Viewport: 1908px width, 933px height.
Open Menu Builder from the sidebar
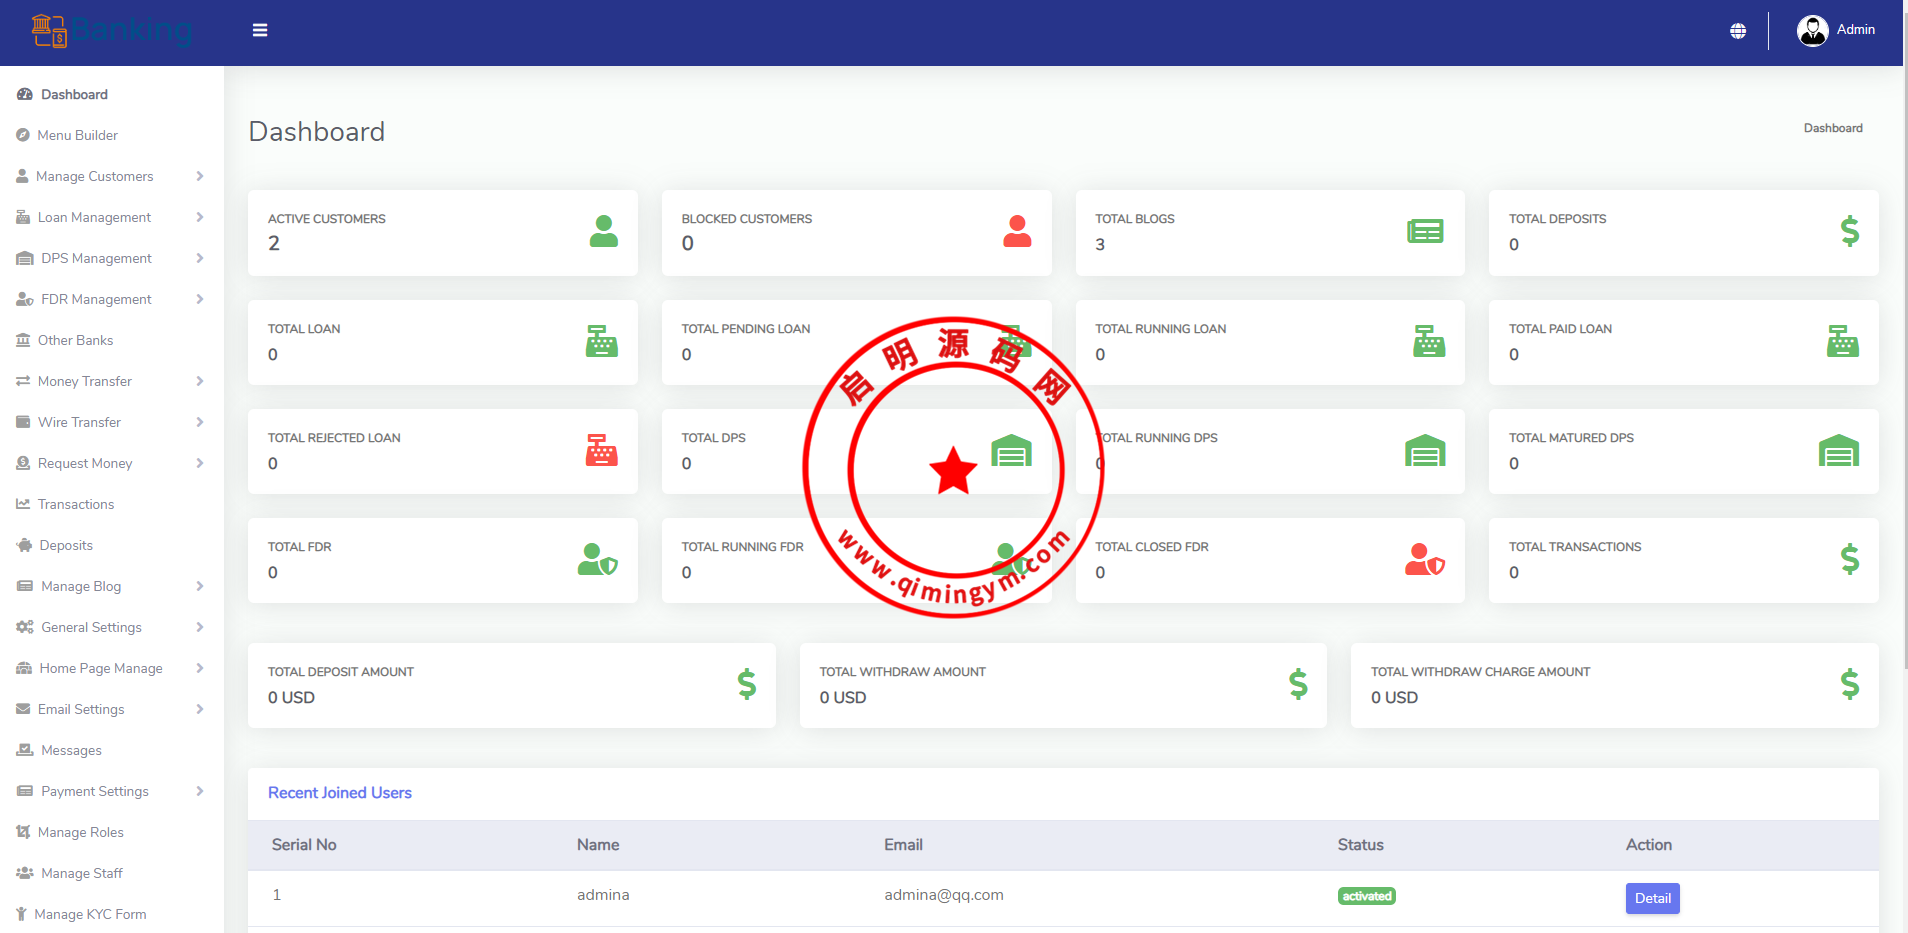[x=77, y=135]
